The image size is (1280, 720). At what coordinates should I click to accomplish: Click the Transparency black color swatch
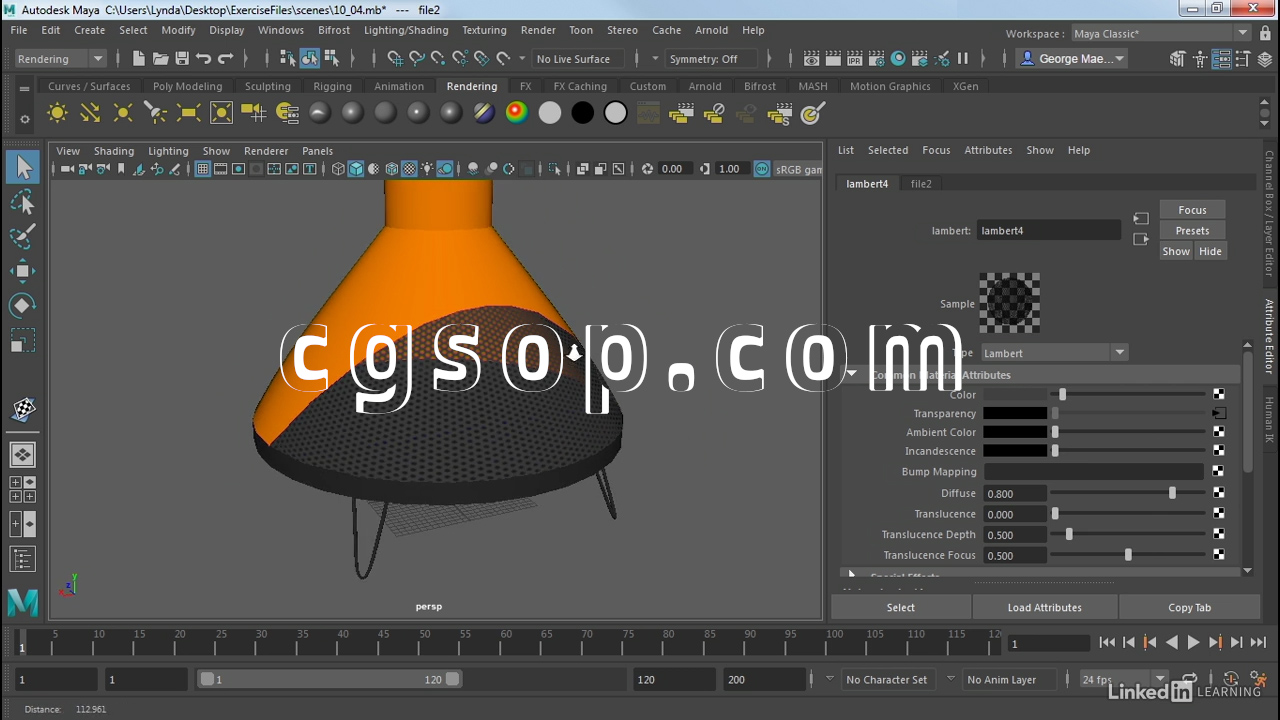tap(1015, 413)
